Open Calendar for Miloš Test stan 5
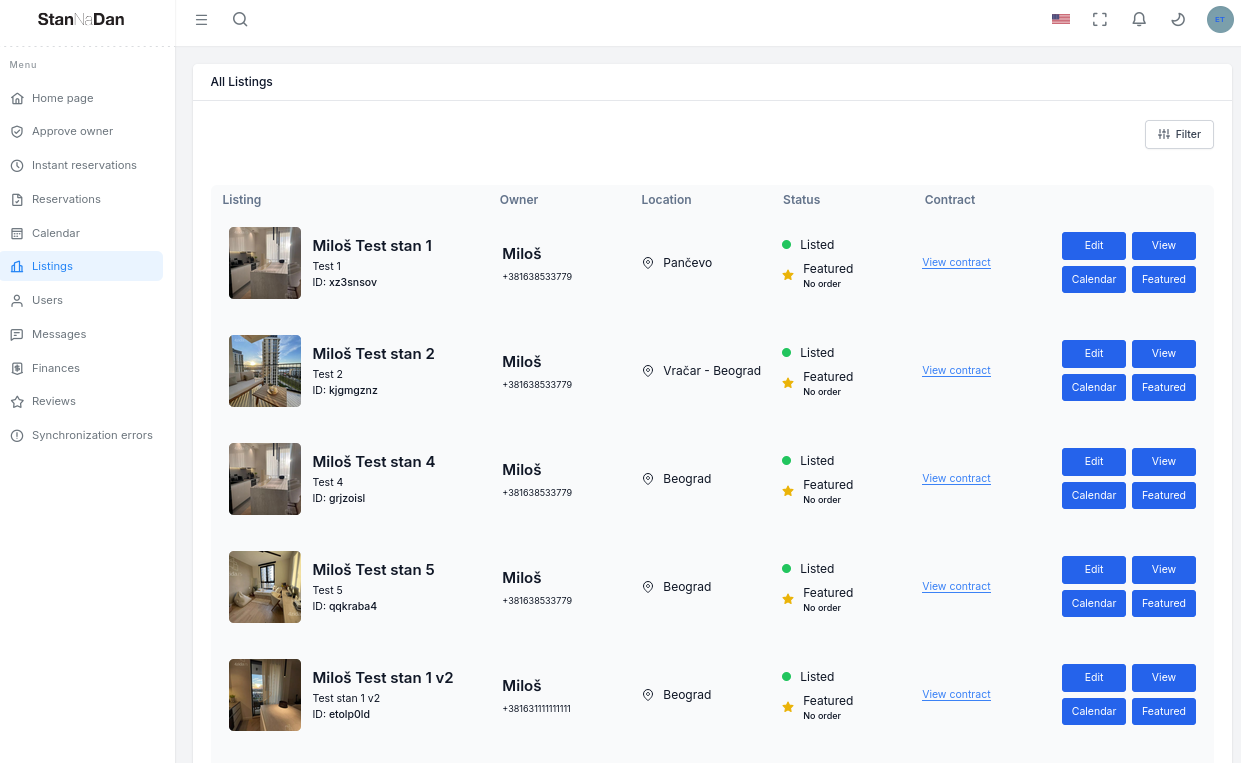The image size is (1241, 763). [x=1094, y=603]
